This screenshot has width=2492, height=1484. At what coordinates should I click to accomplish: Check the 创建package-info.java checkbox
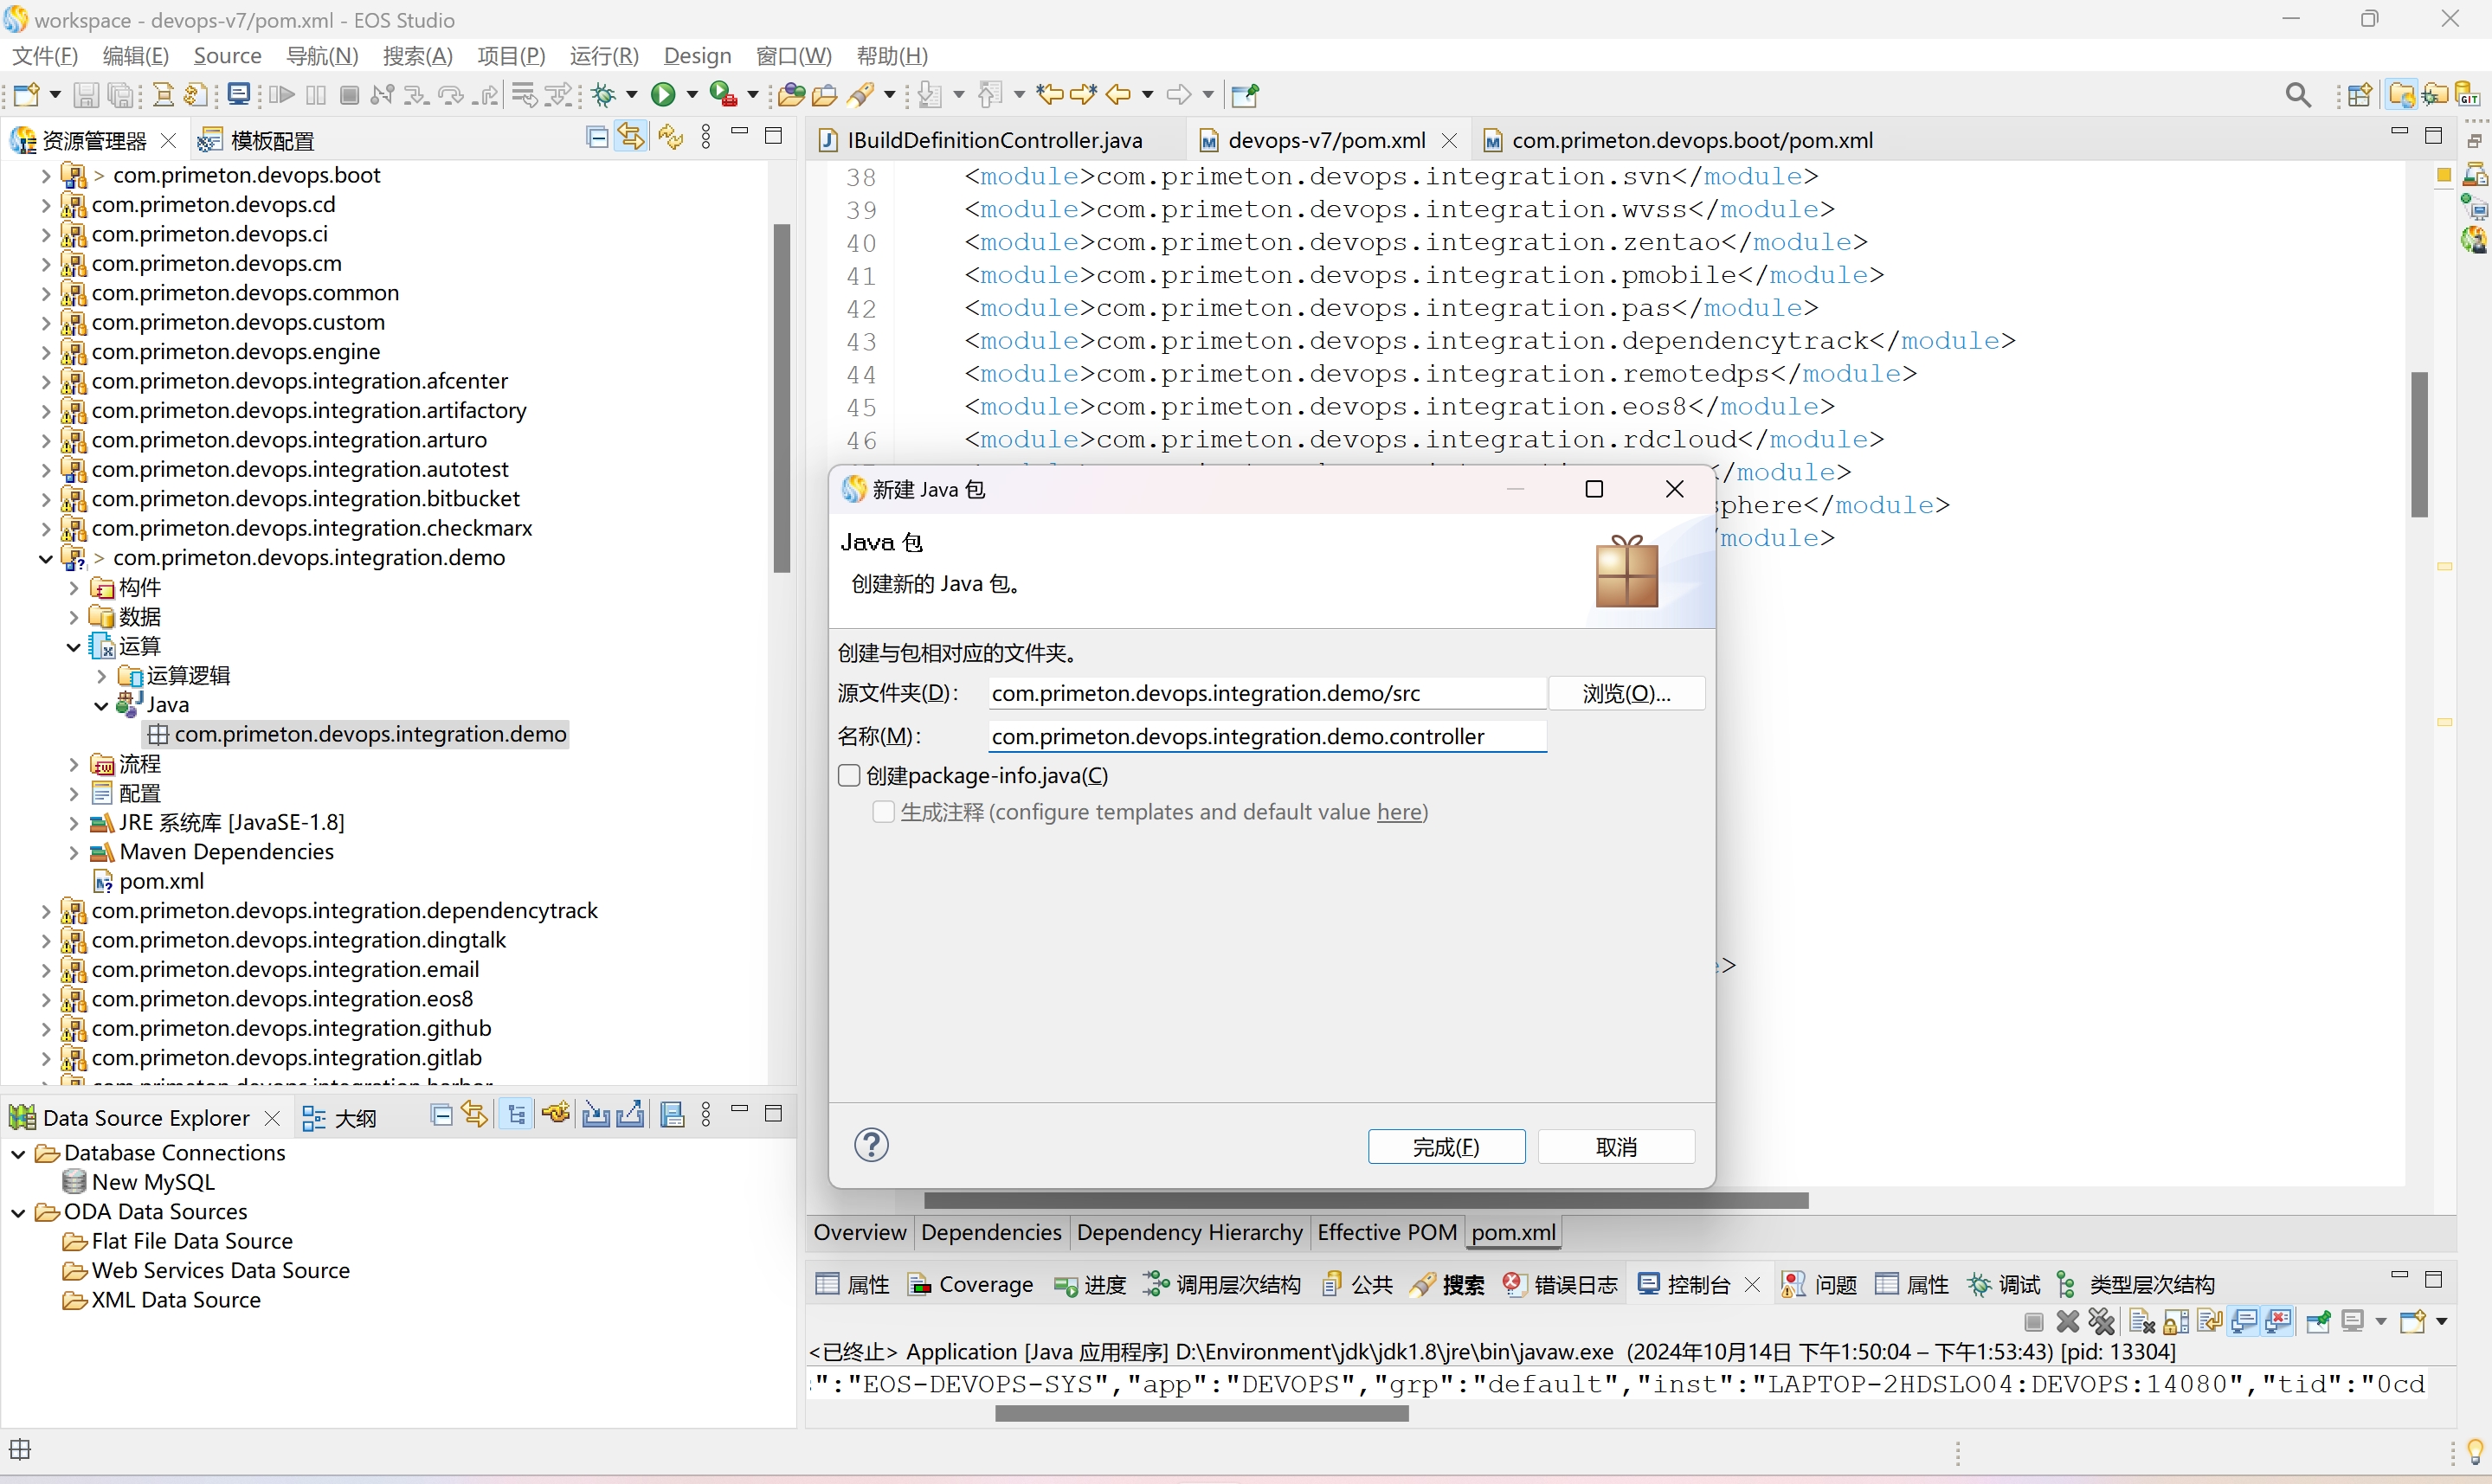850,776
